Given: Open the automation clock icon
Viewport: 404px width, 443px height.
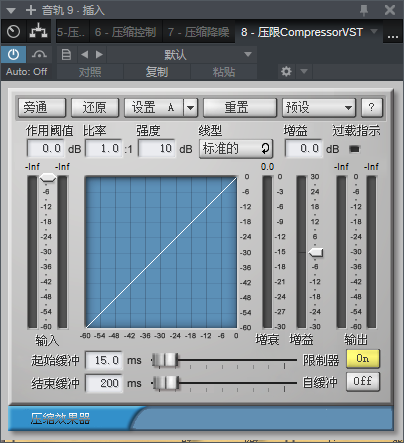Looking at the screenshot, I should tap(13, 32).
